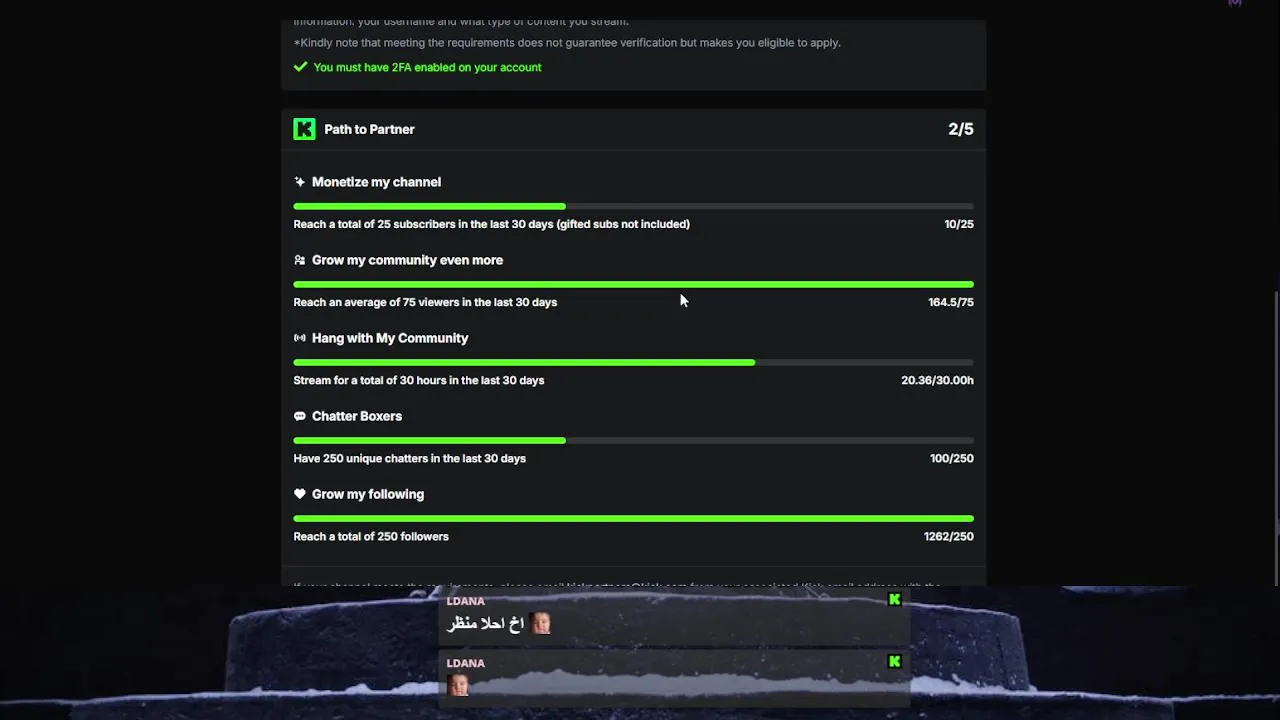Click the Path to Partner heading

(x=369, y=129)
